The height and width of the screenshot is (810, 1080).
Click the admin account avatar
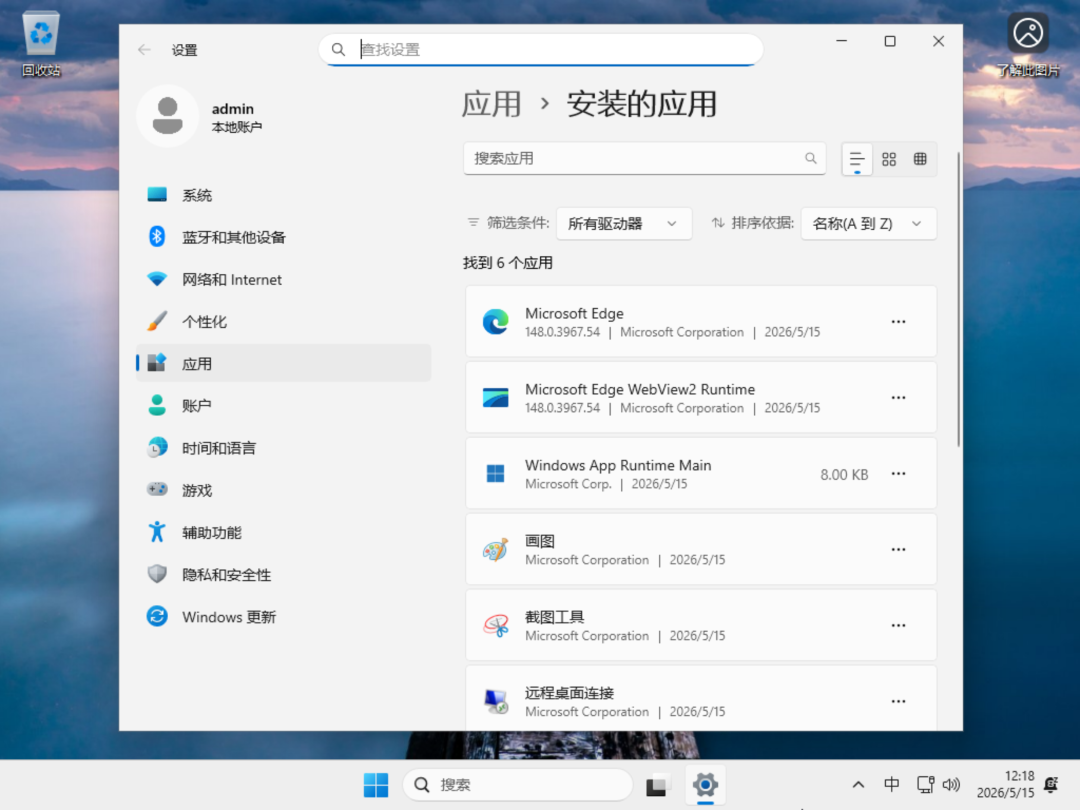167,116
